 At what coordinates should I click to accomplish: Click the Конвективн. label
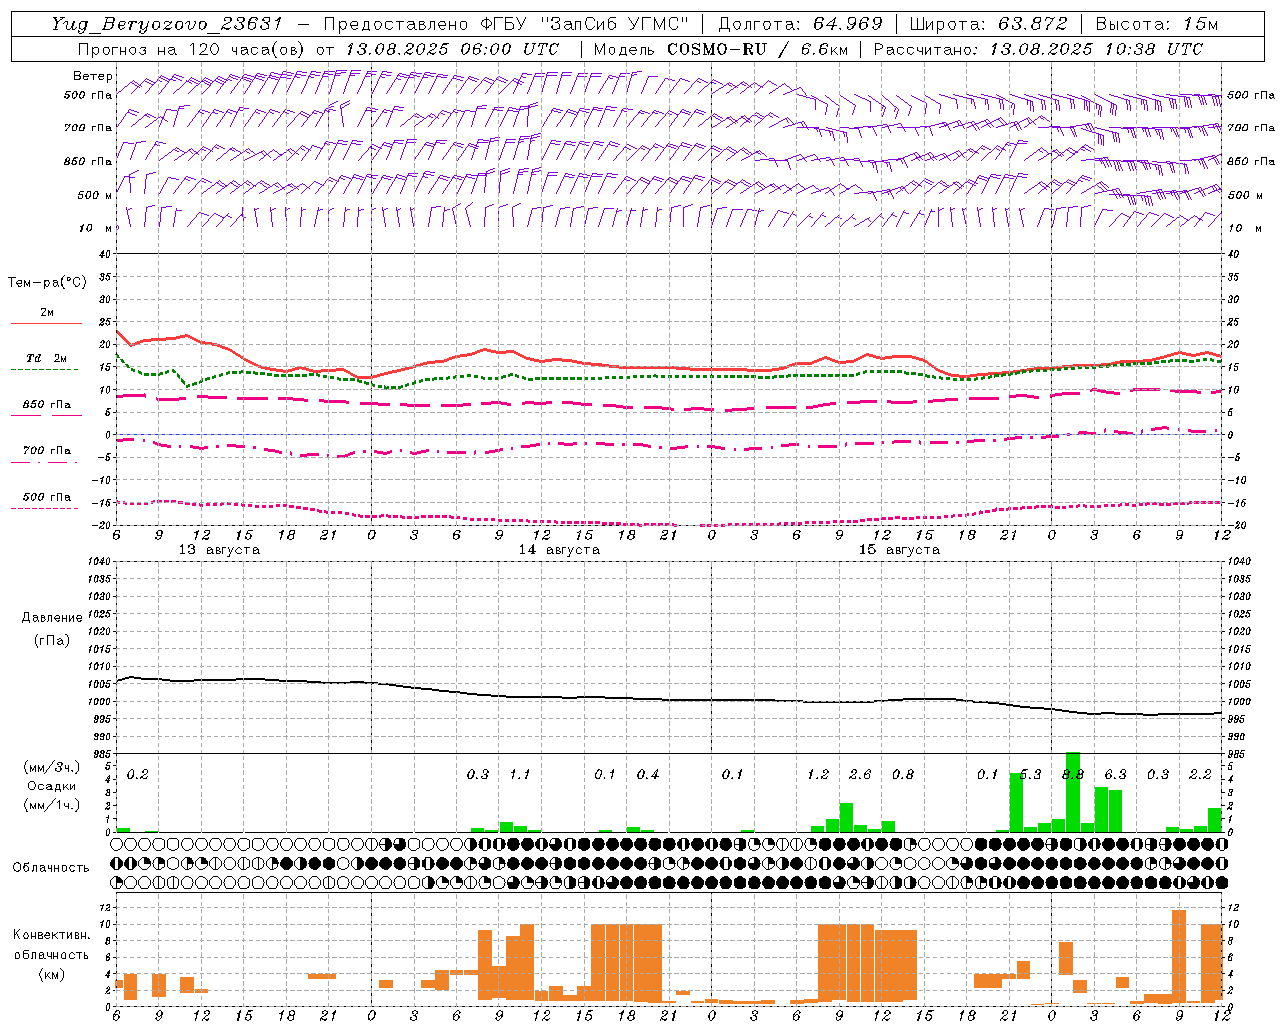(52, 935)
